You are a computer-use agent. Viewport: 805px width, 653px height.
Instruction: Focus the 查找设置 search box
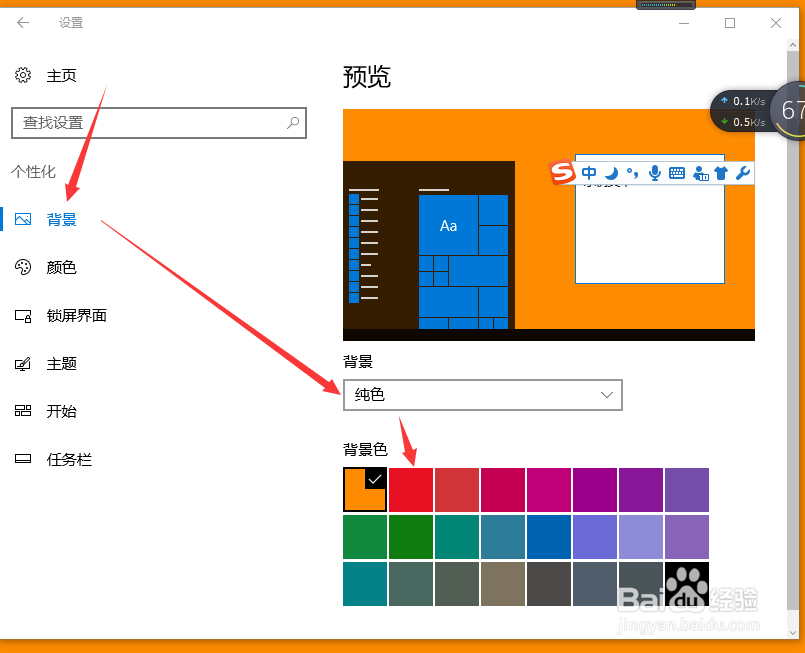pyautogui.click(x=159, y=123)
